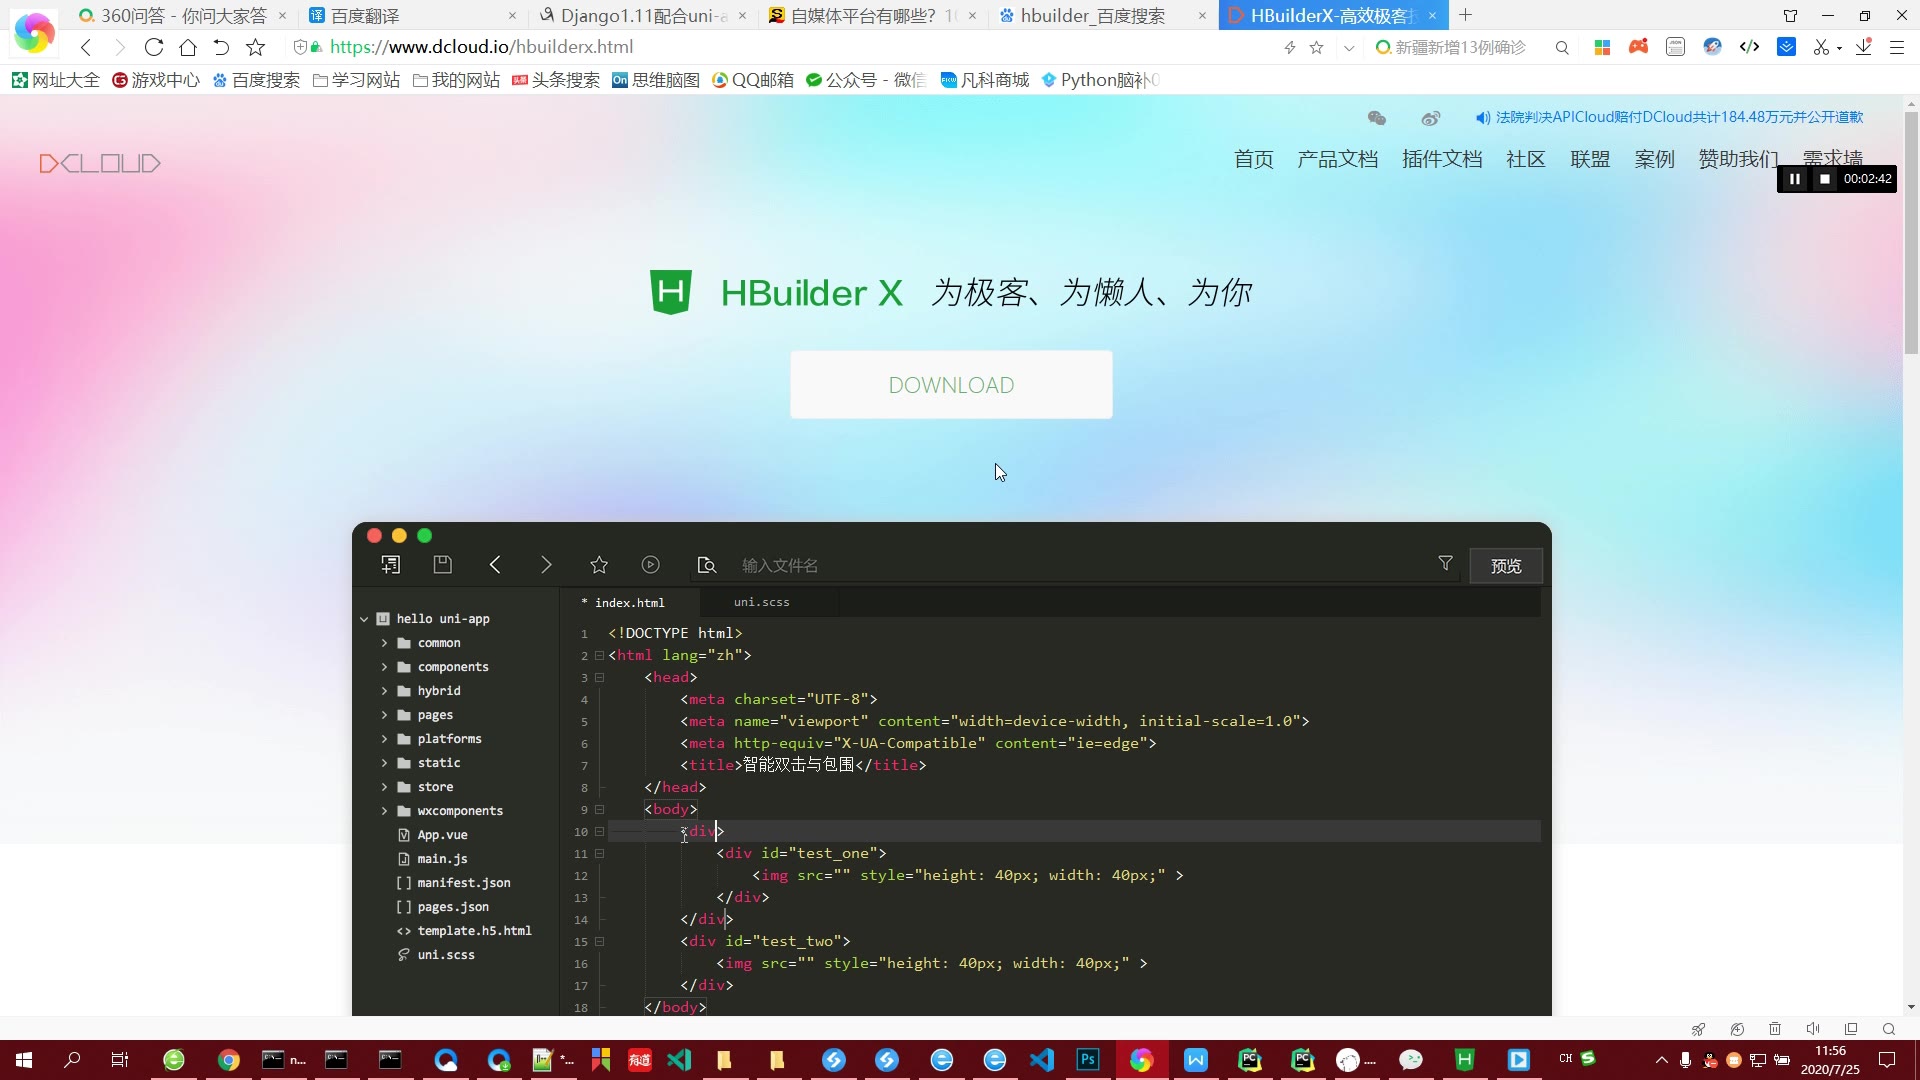Expand the platforms folder

pos(384,739)
